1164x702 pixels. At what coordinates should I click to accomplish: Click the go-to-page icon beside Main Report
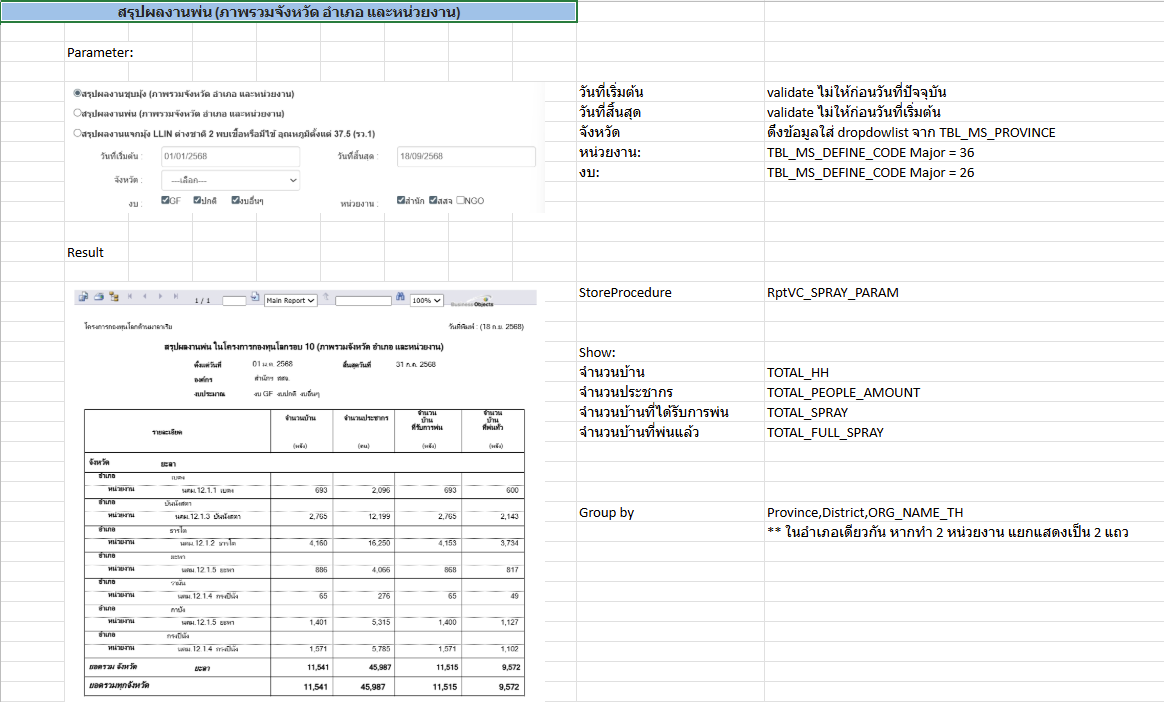(255, 297)
